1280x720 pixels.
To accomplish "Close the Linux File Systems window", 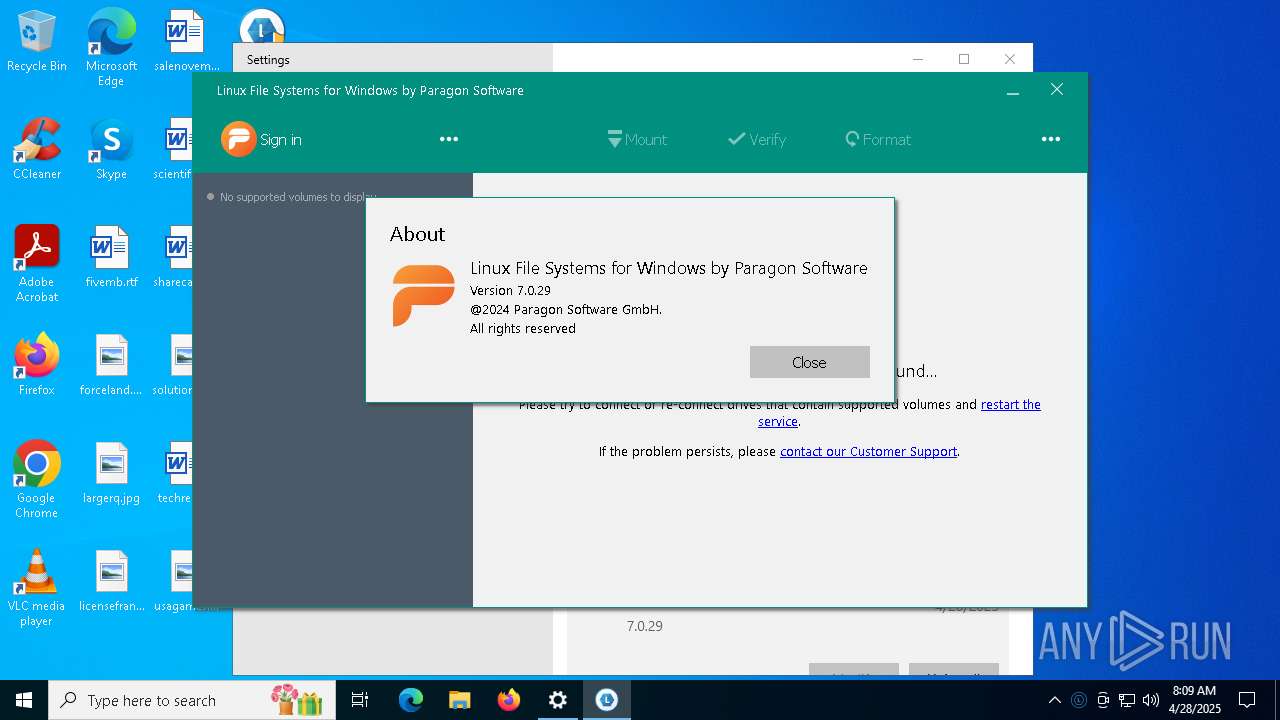I will click(x=1057, y=90).
